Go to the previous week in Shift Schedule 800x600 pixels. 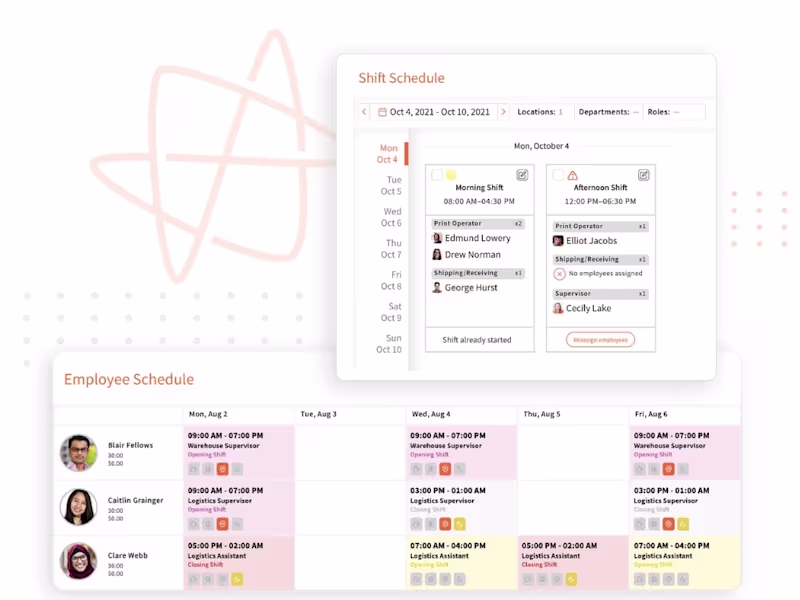tap(364, 112)
